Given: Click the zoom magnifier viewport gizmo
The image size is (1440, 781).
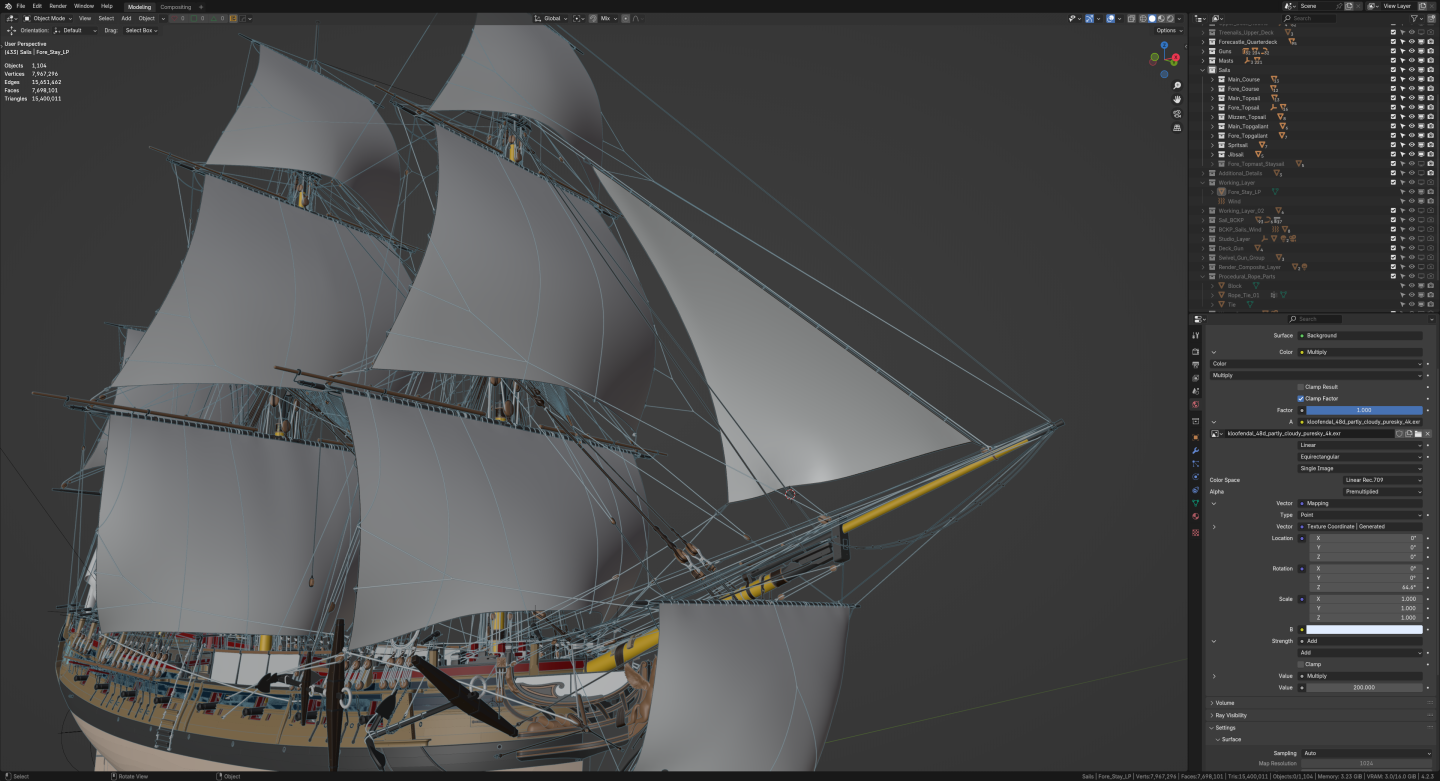Looking at the screenshot, I should click(1177, 86).
